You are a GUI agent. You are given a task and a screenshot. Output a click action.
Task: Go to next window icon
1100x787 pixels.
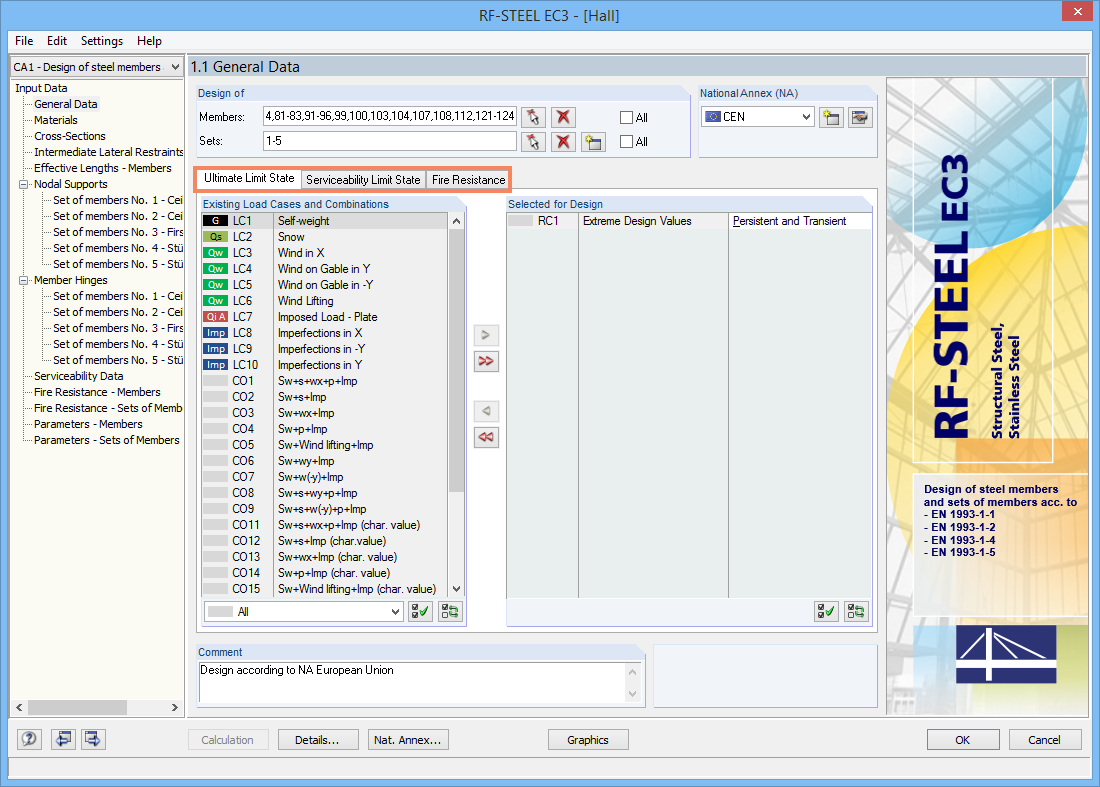pyautogui.click(x=93, y=739)
